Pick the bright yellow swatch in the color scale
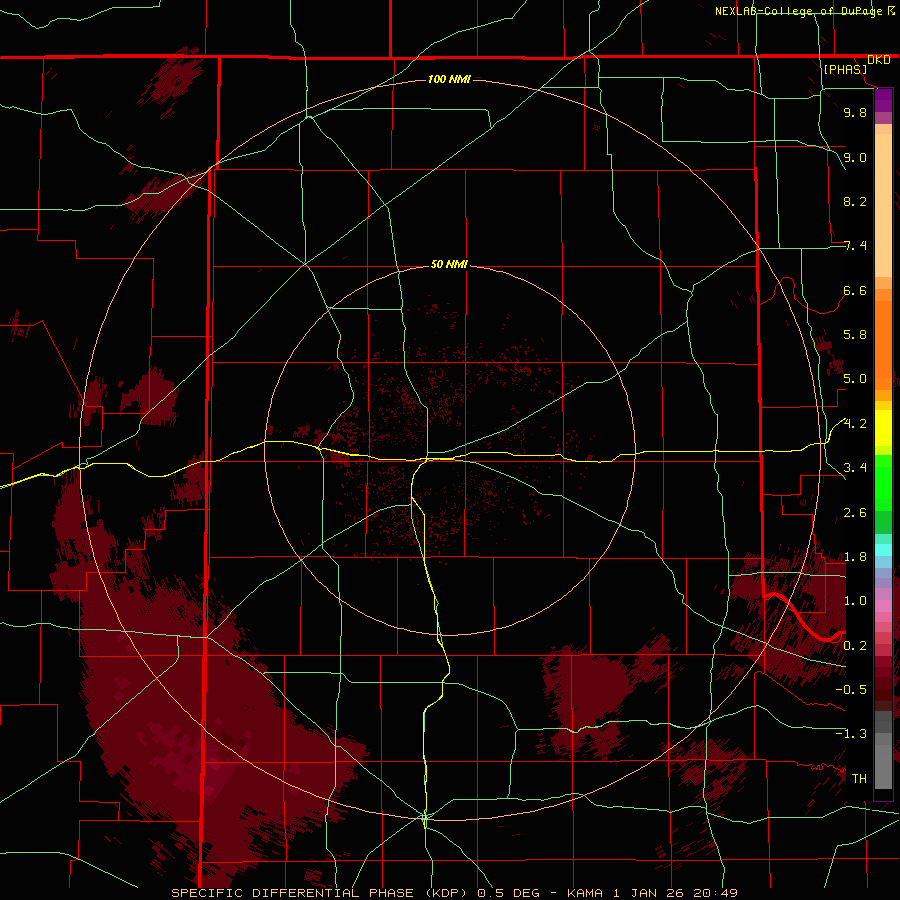900x900 pixels. pyautogui.click(x=883, y=428)
